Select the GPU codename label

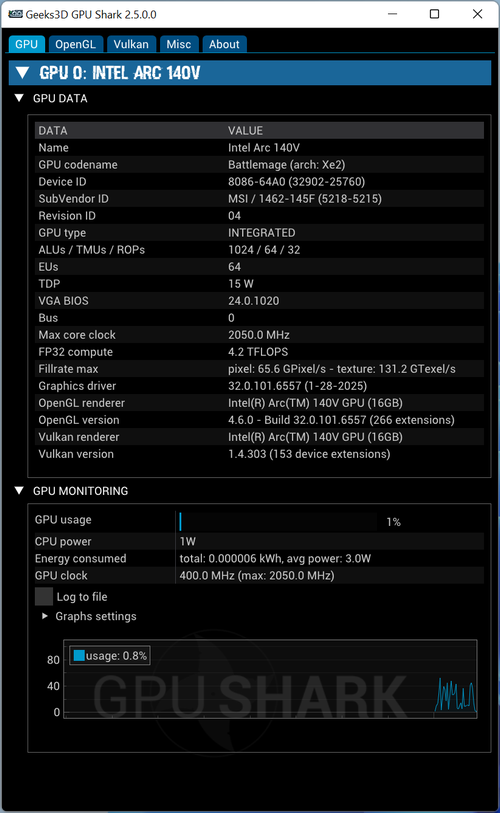(78, 165)
